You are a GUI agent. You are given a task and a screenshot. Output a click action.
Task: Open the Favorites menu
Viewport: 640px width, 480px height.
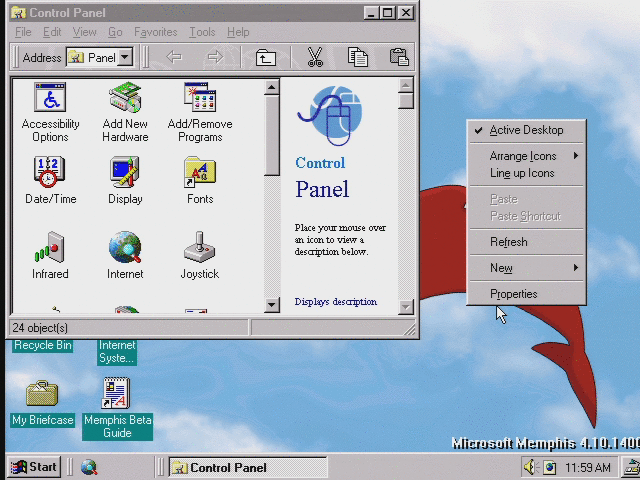[x=156, y=32]
